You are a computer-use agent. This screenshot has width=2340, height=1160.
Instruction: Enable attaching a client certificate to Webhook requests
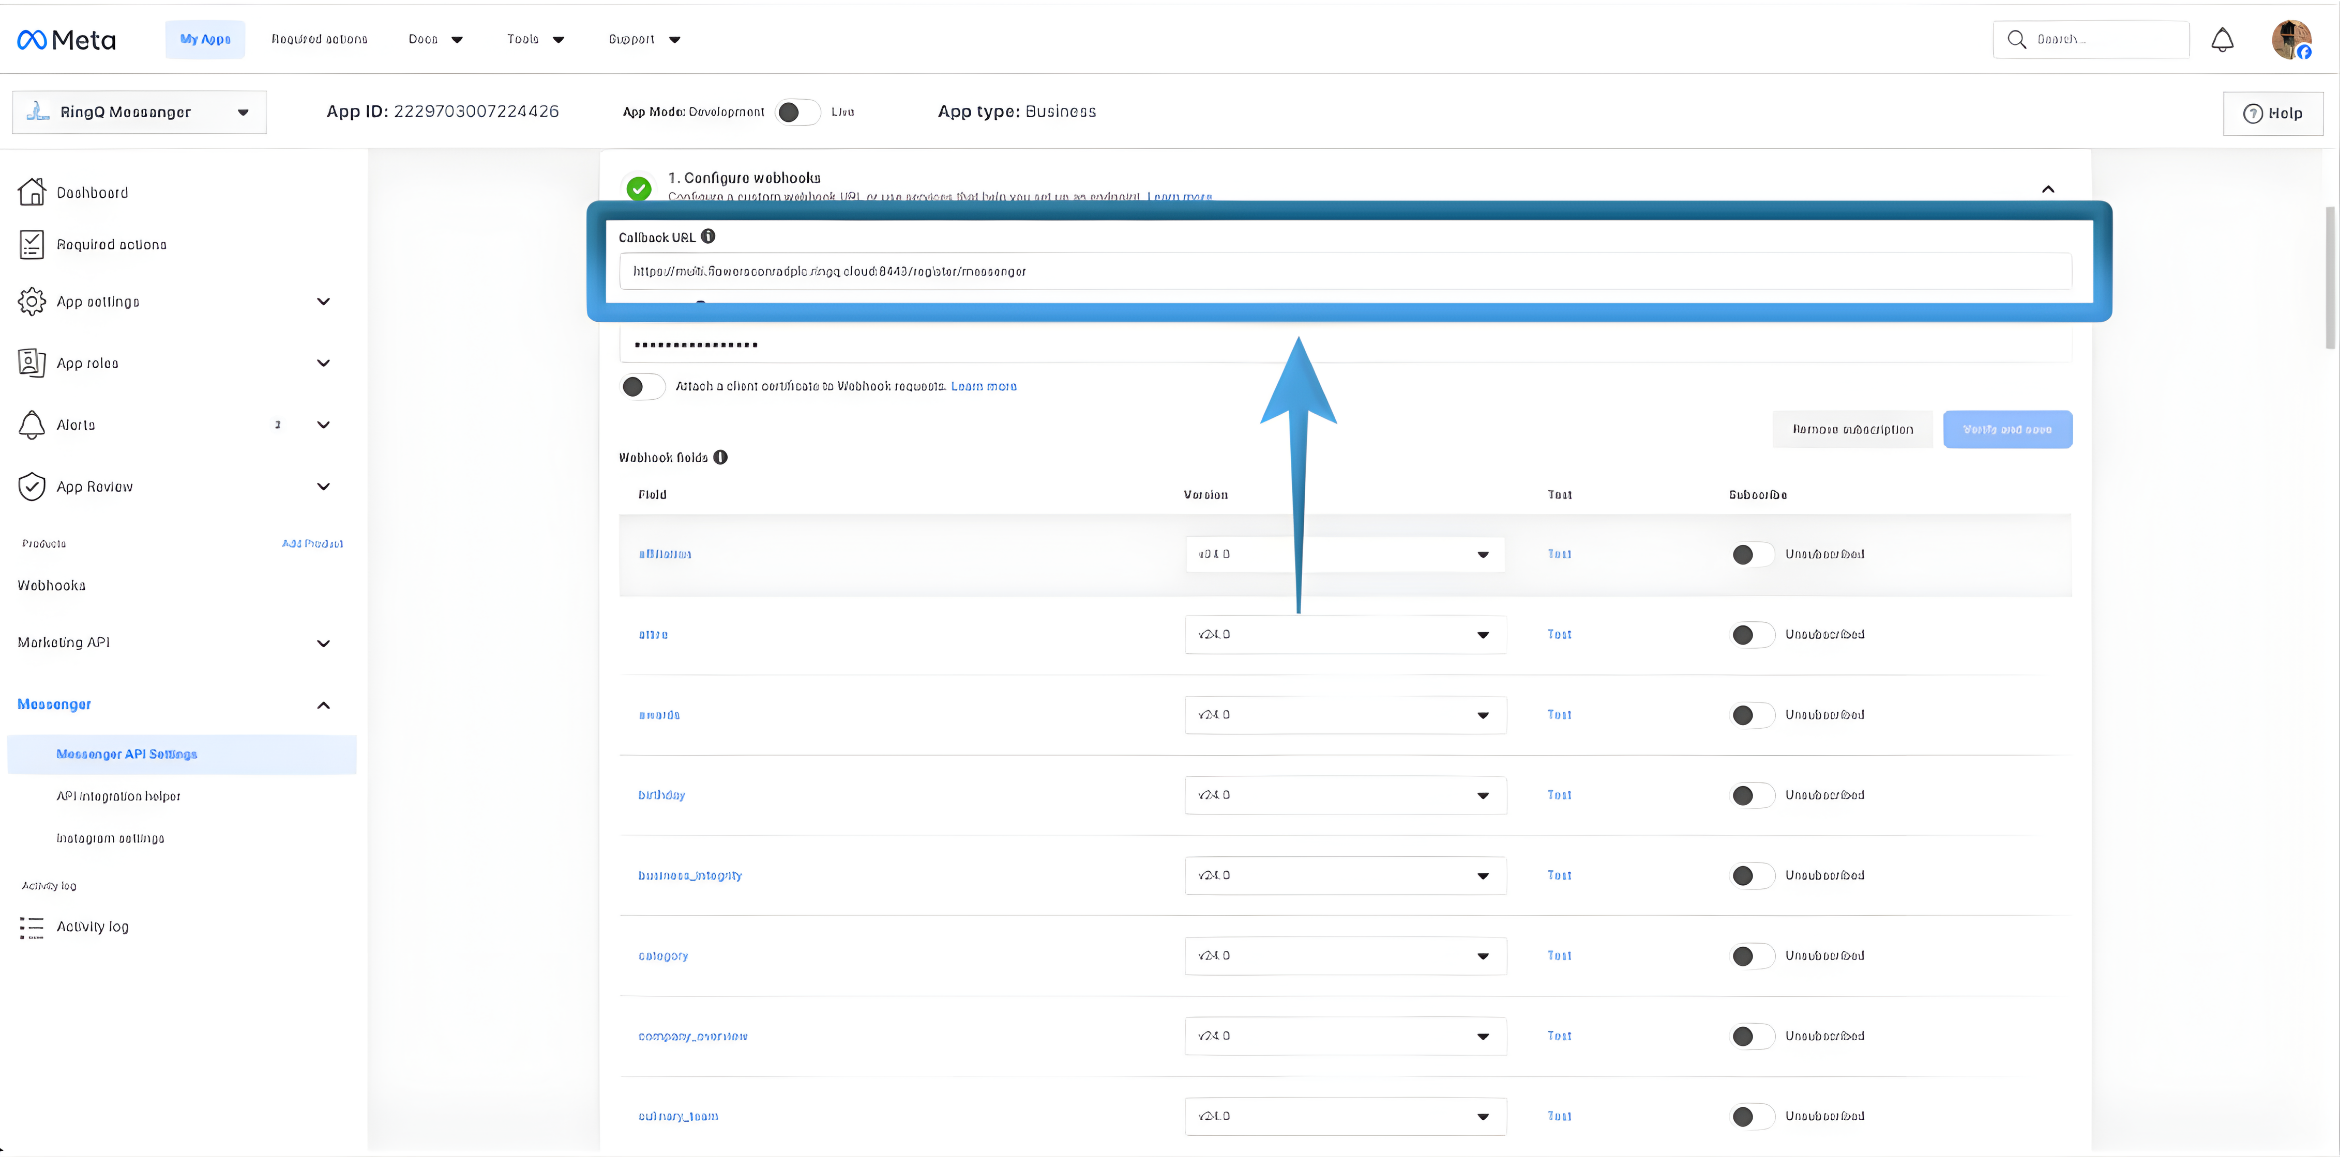pos(643,386)
